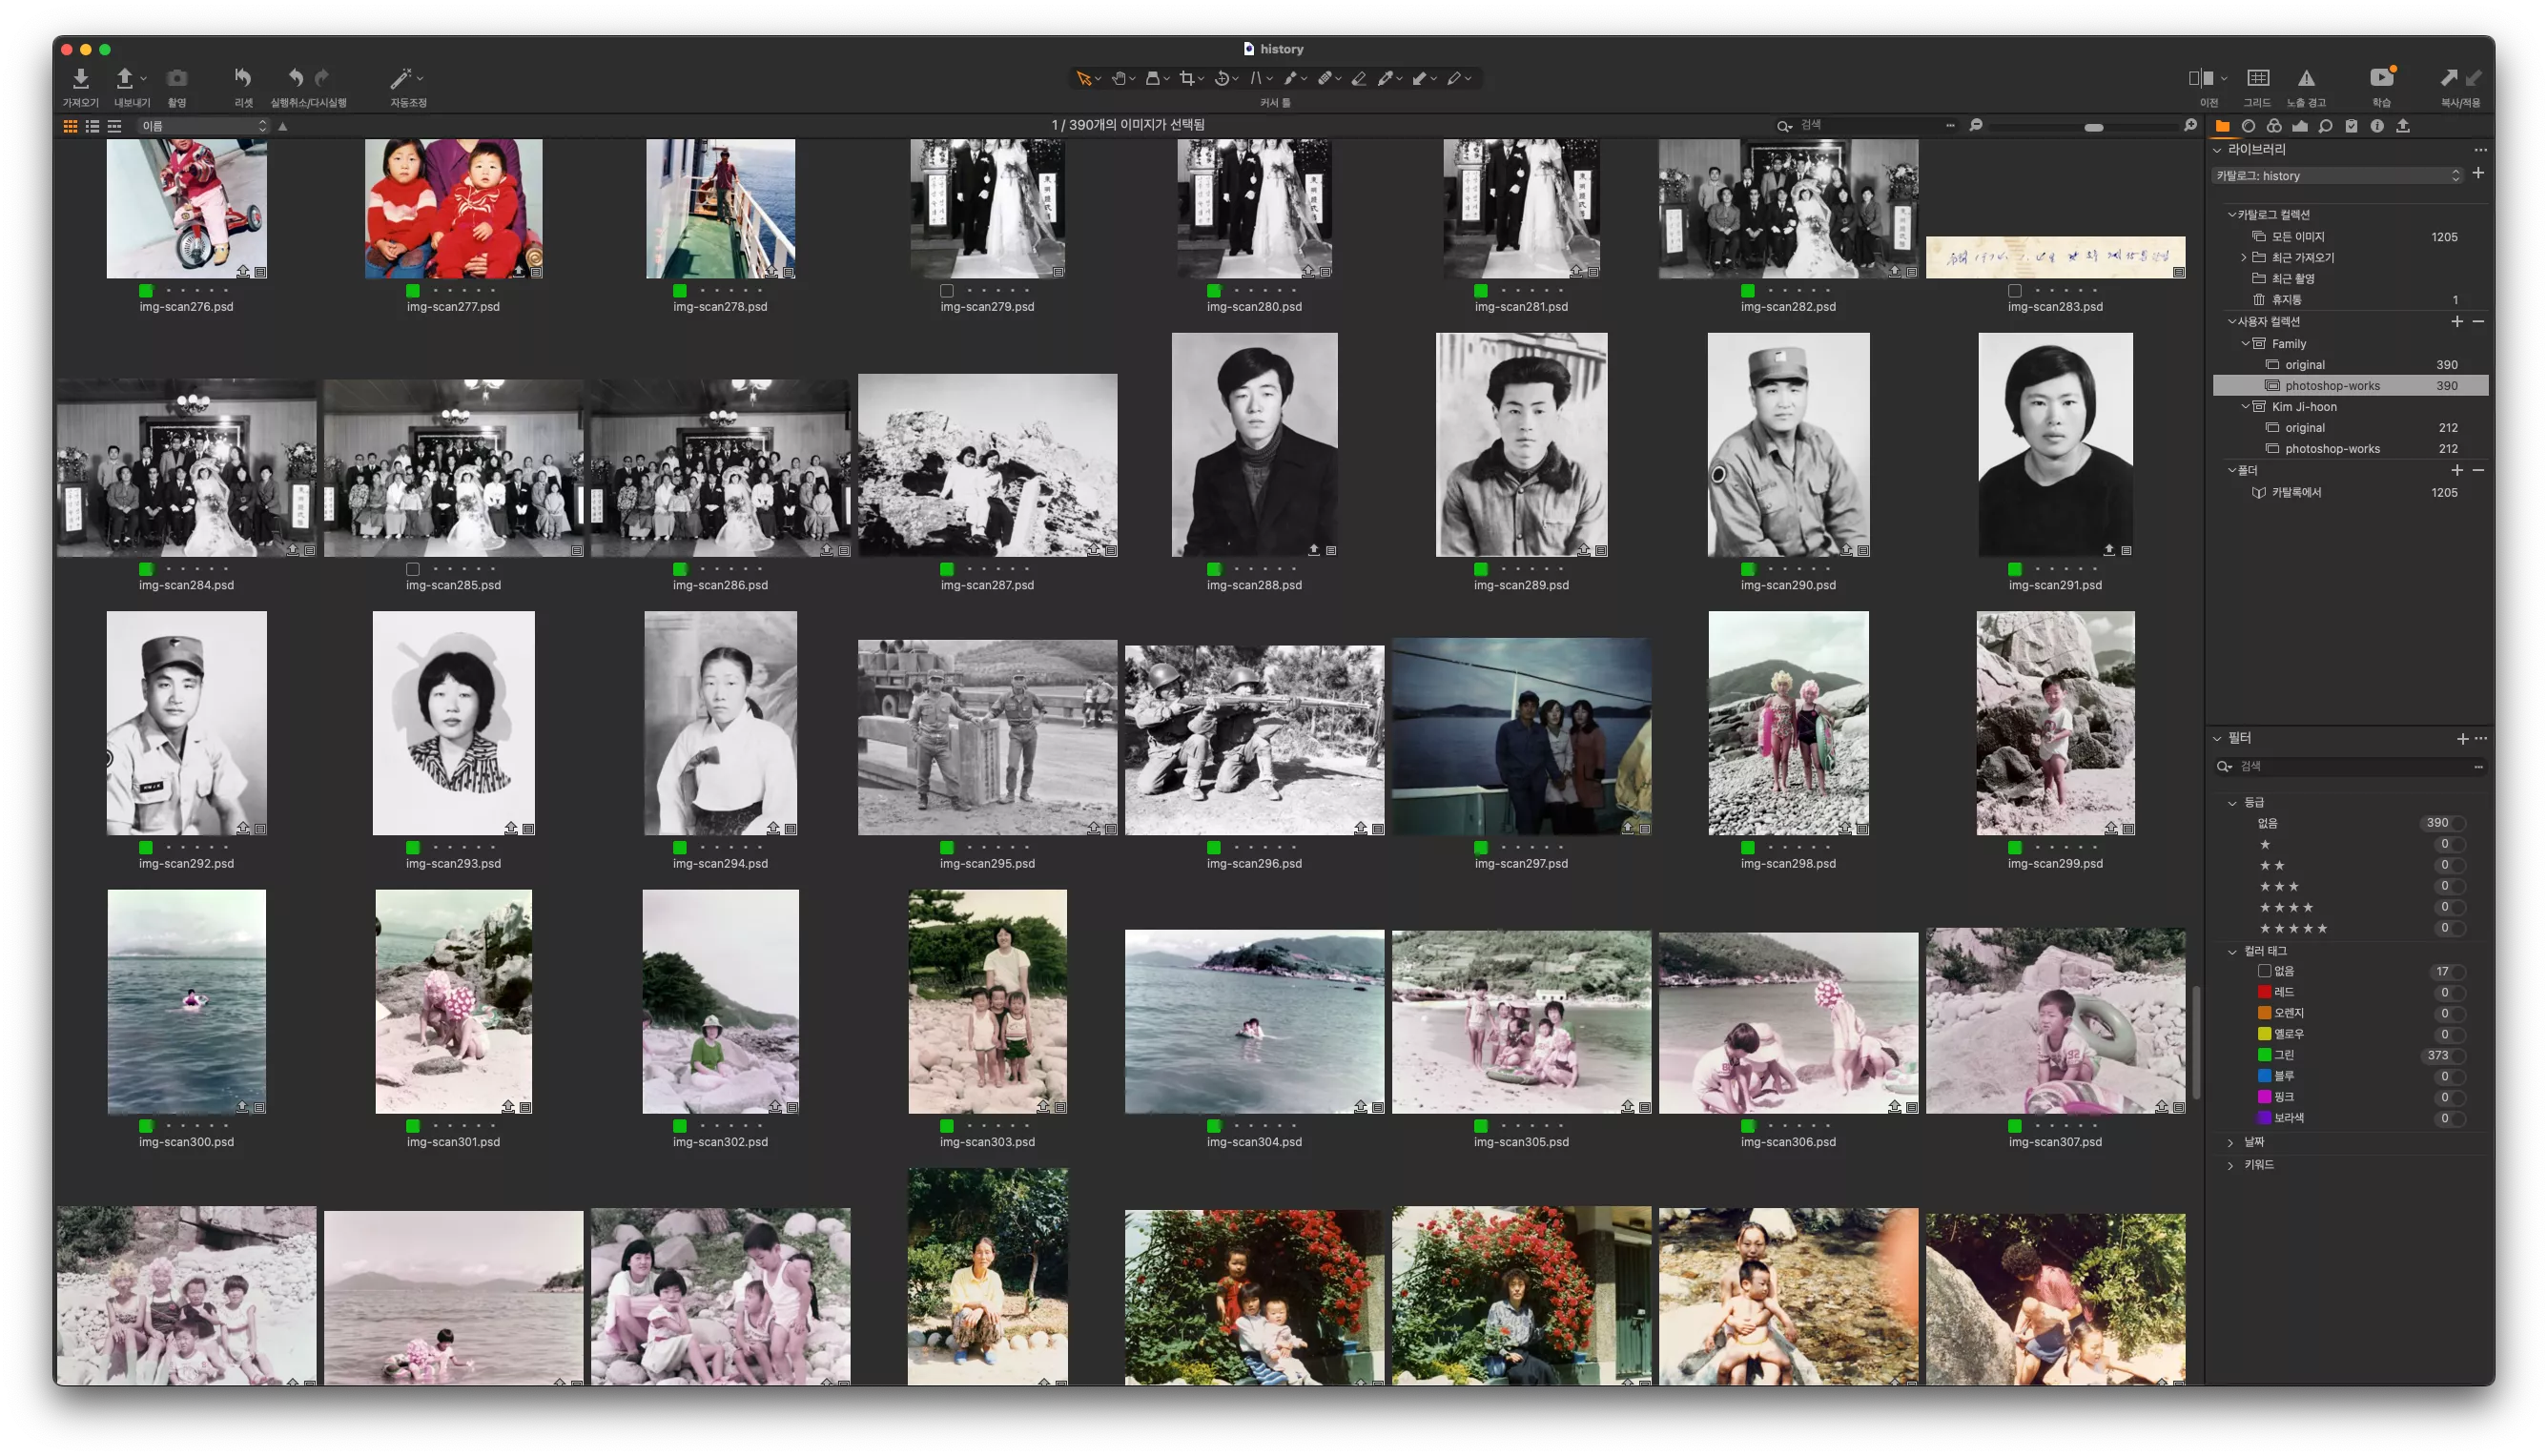Screen dimensions: 2548x1456
Task: Switch to the Color tool tab
Action: [2274, 126]
